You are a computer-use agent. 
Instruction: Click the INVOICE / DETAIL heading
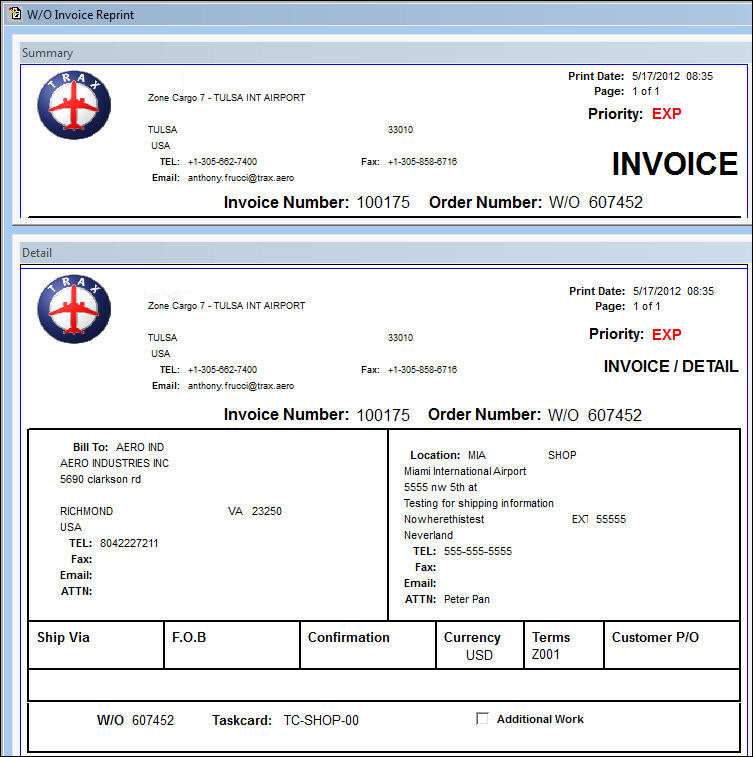coord(670,366)
